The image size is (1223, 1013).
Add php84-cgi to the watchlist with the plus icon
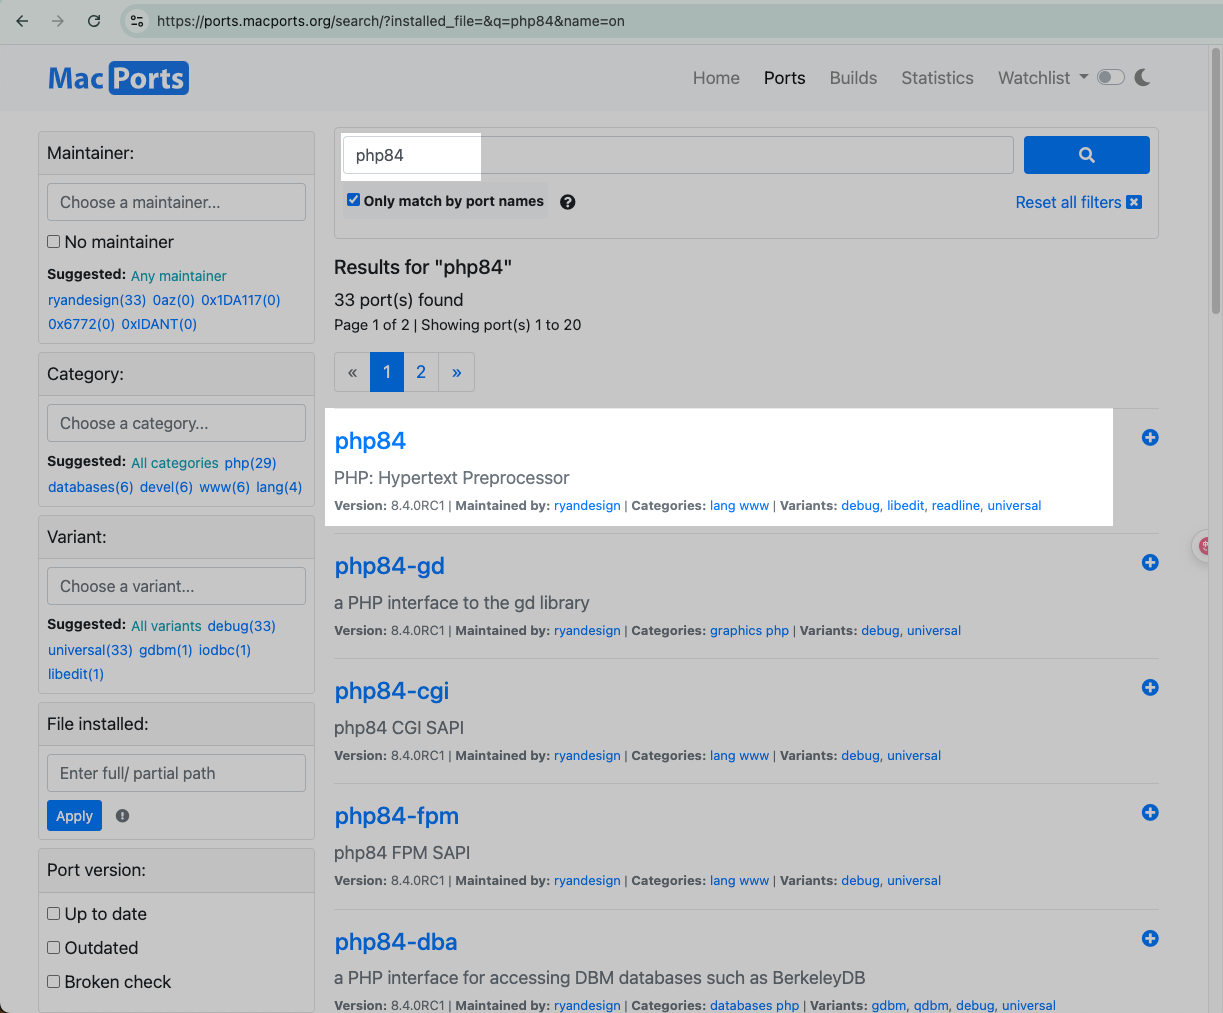click(x=1150, y=687)
